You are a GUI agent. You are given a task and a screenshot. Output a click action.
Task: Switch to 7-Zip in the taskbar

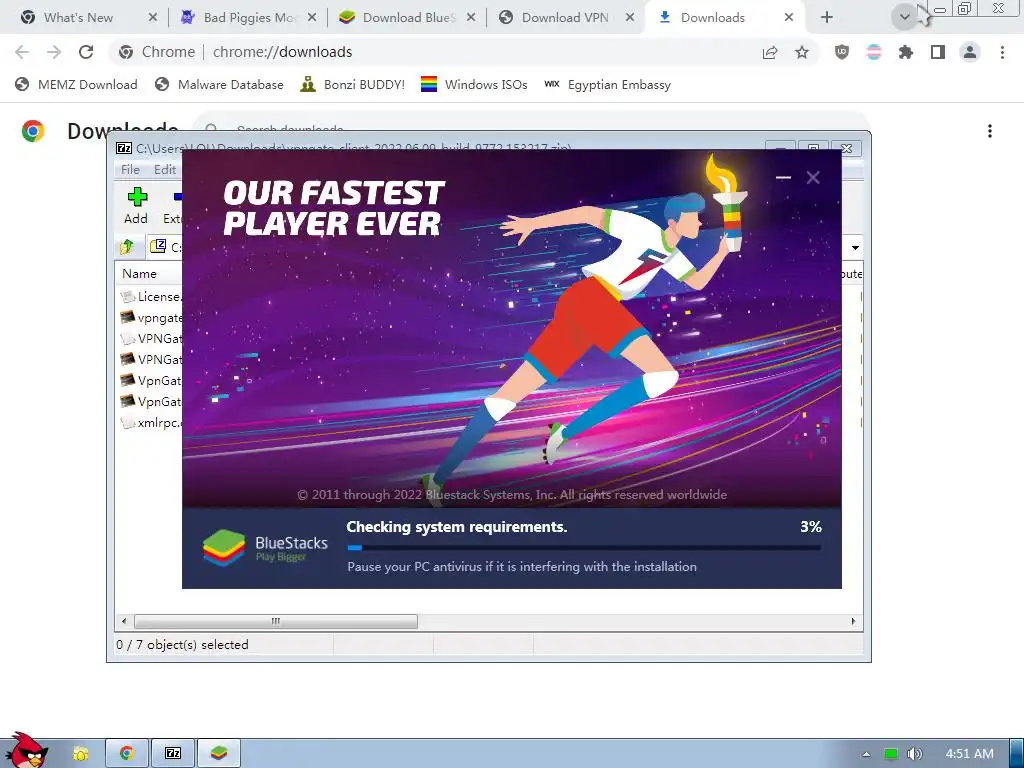pyautogui.click(x=172, y=754)
